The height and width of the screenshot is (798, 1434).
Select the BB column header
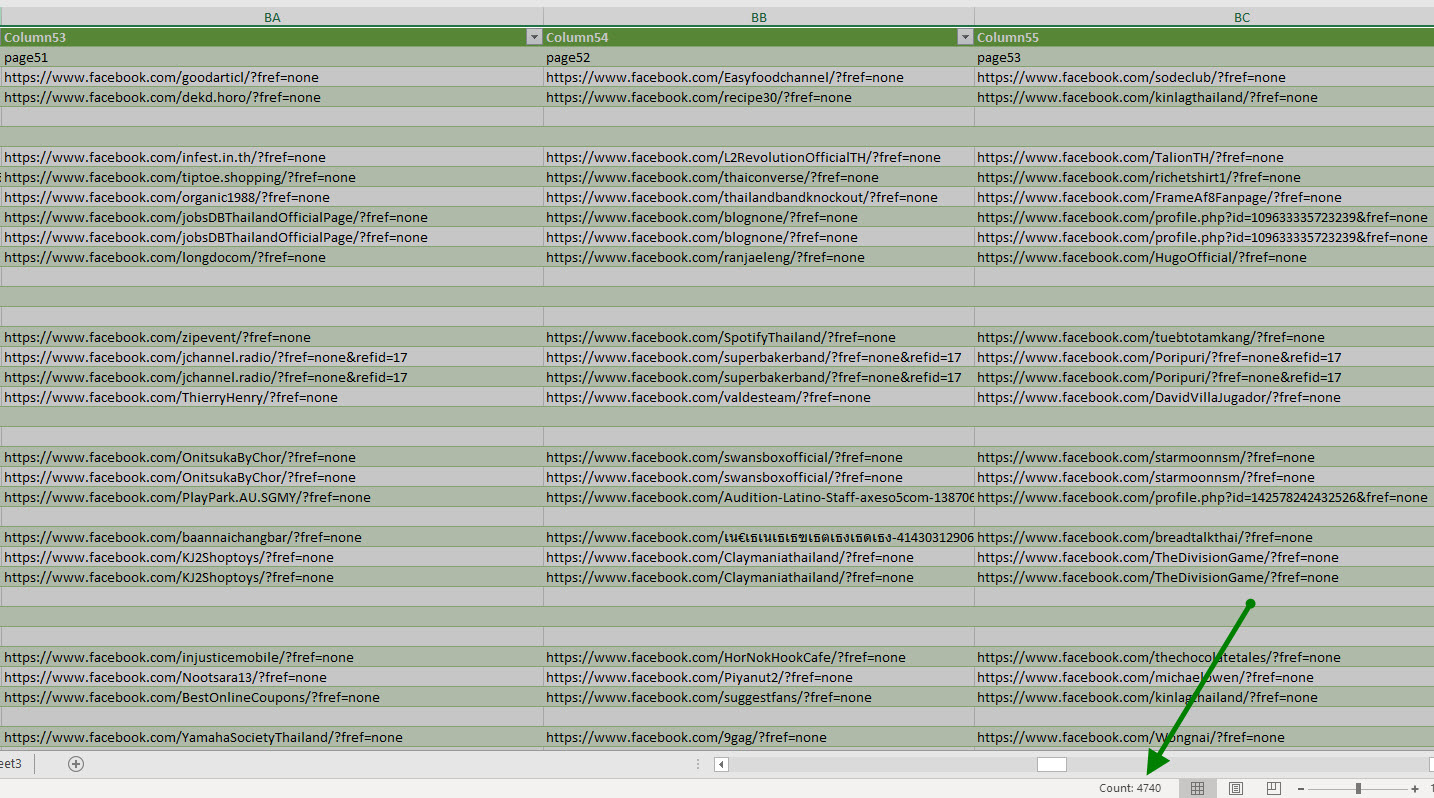[759, 17]
